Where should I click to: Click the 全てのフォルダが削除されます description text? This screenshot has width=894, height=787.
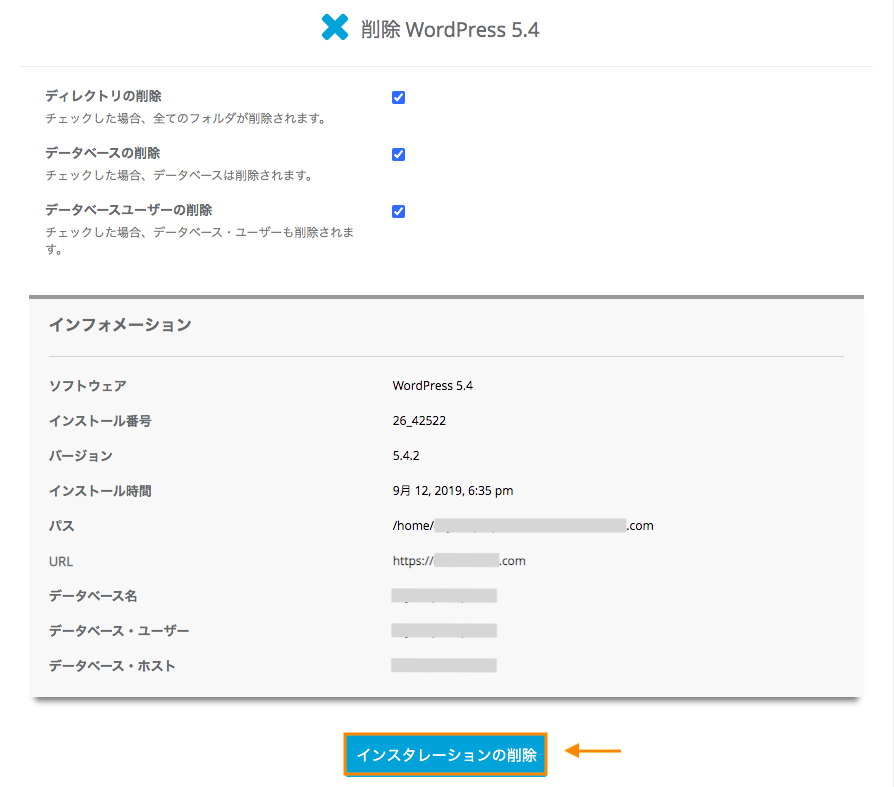pos(186,119)
